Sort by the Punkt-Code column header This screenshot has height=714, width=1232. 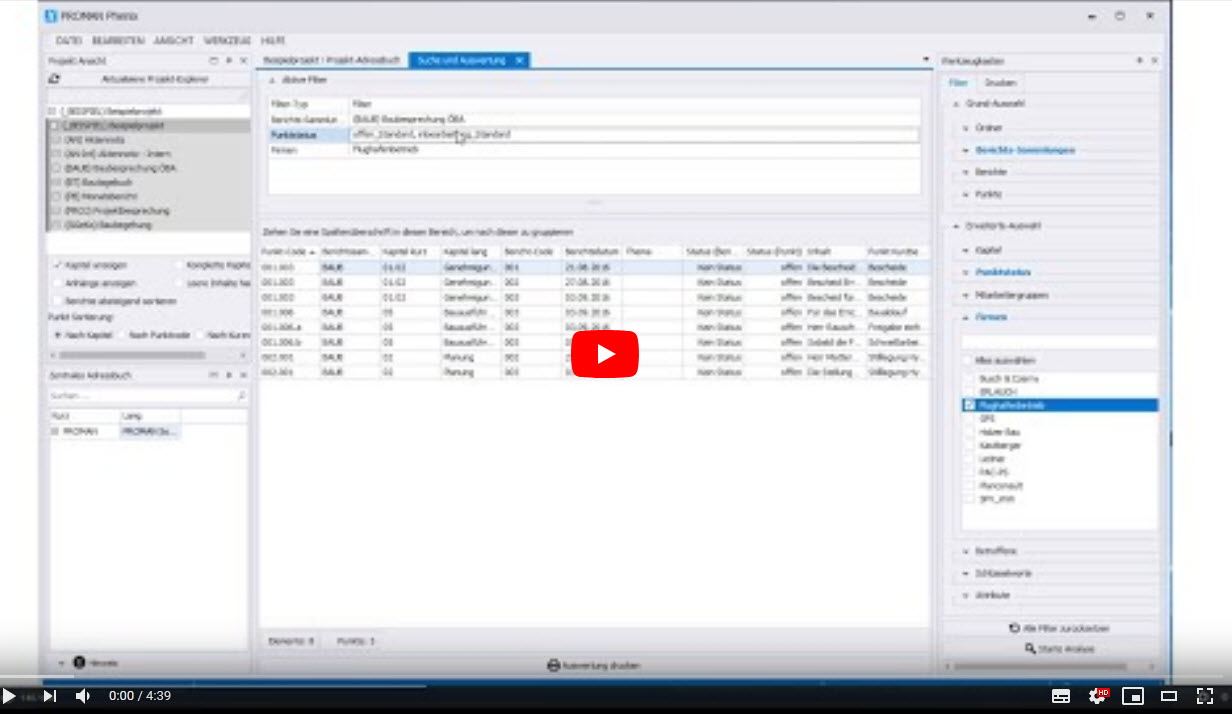289,252
